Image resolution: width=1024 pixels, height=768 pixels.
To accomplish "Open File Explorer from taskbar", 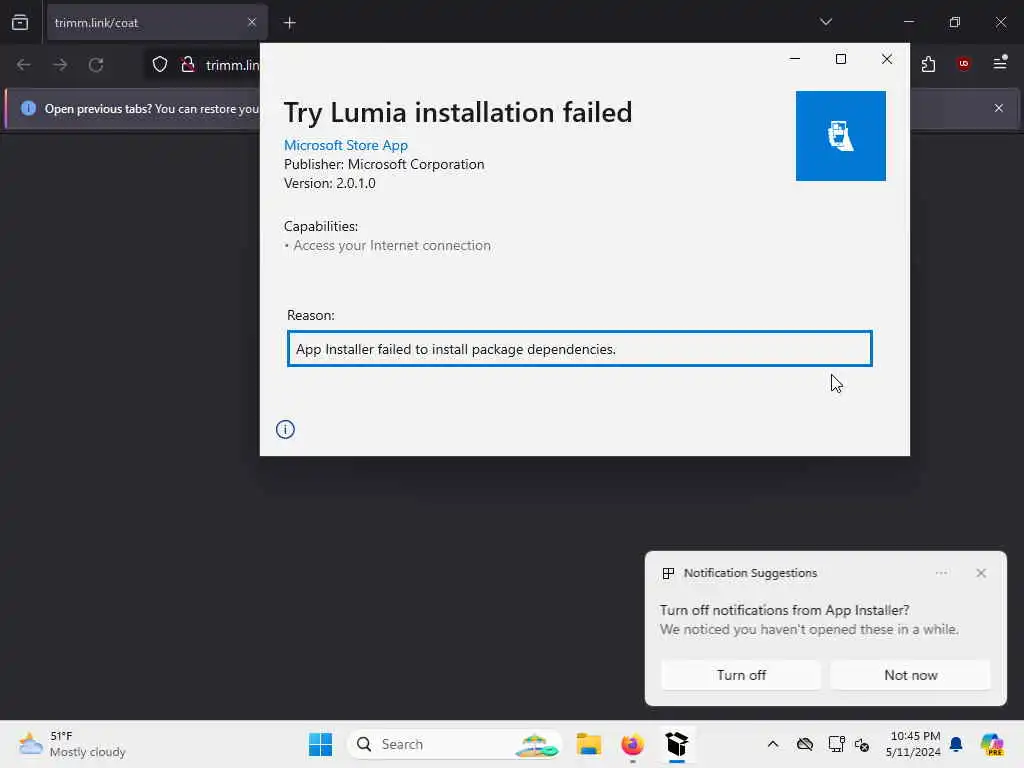I will pyautogui.click(x=588, y=744).
